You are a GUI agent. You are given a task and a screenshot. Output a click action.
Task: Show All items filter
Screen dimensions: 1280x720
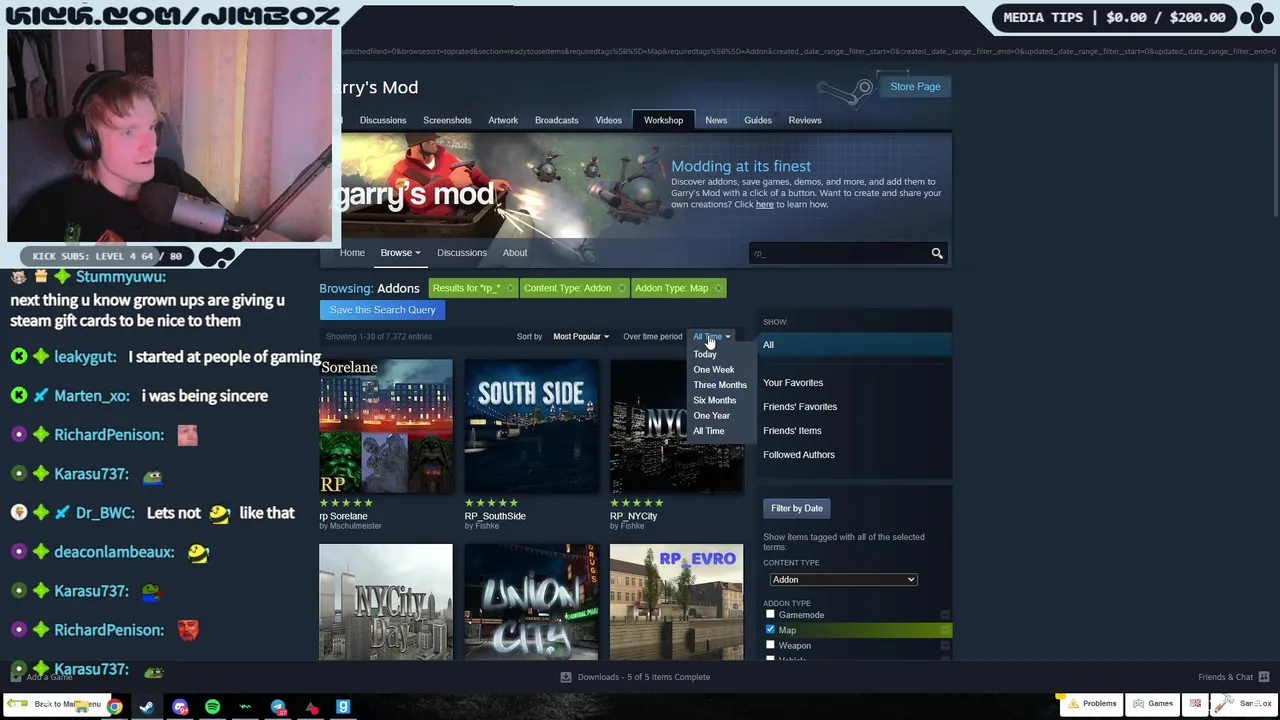click(857, 345)
